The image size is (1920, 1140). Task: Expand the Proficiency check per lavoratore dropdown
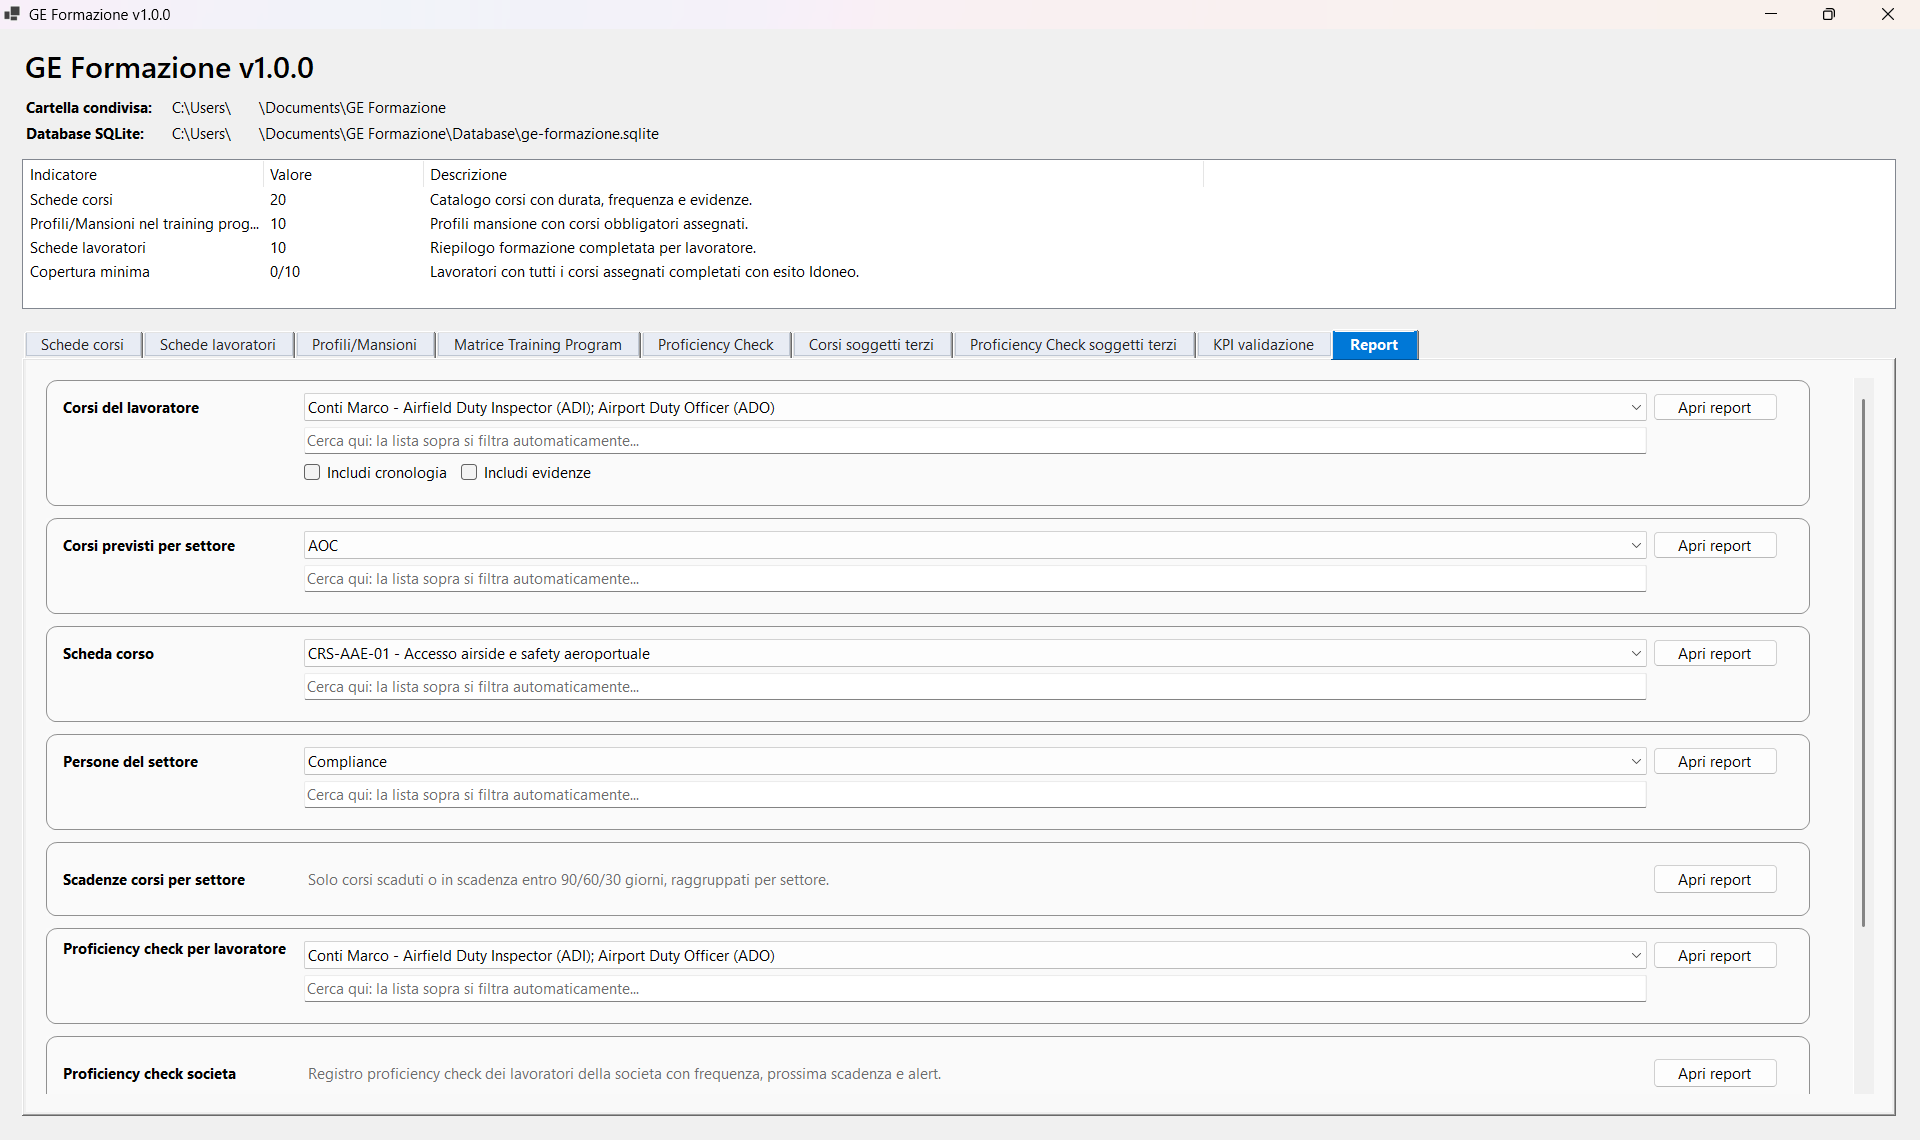[1636, 955]
